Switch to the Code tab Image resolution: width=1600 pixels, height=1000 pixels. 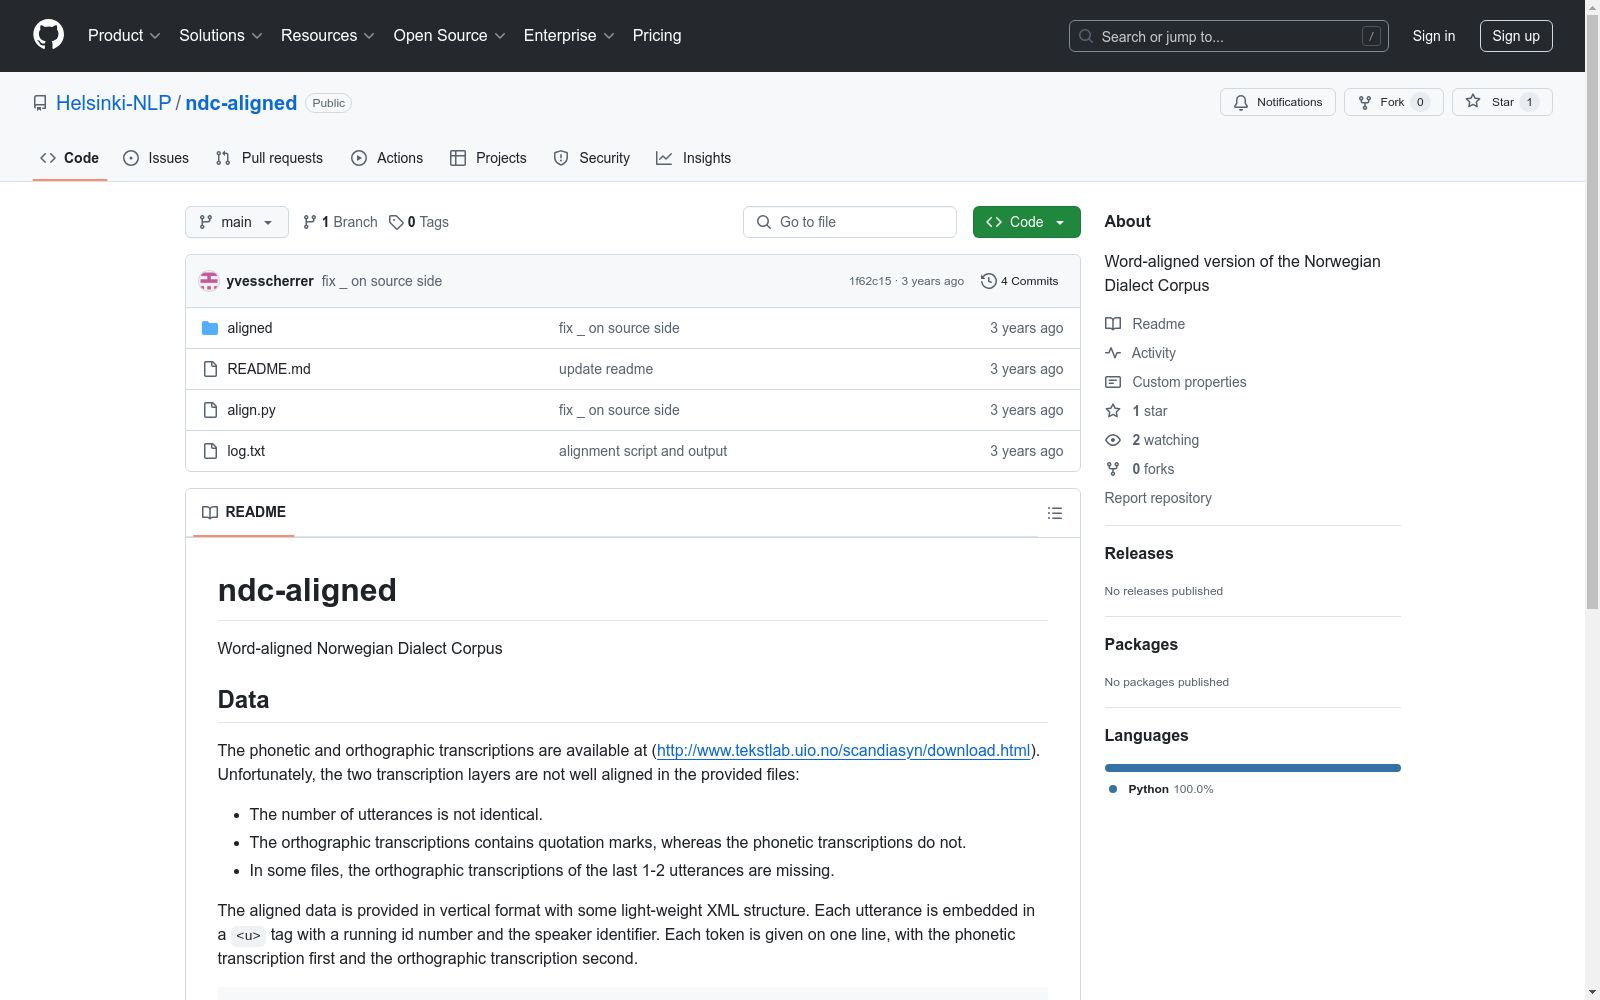70,158
